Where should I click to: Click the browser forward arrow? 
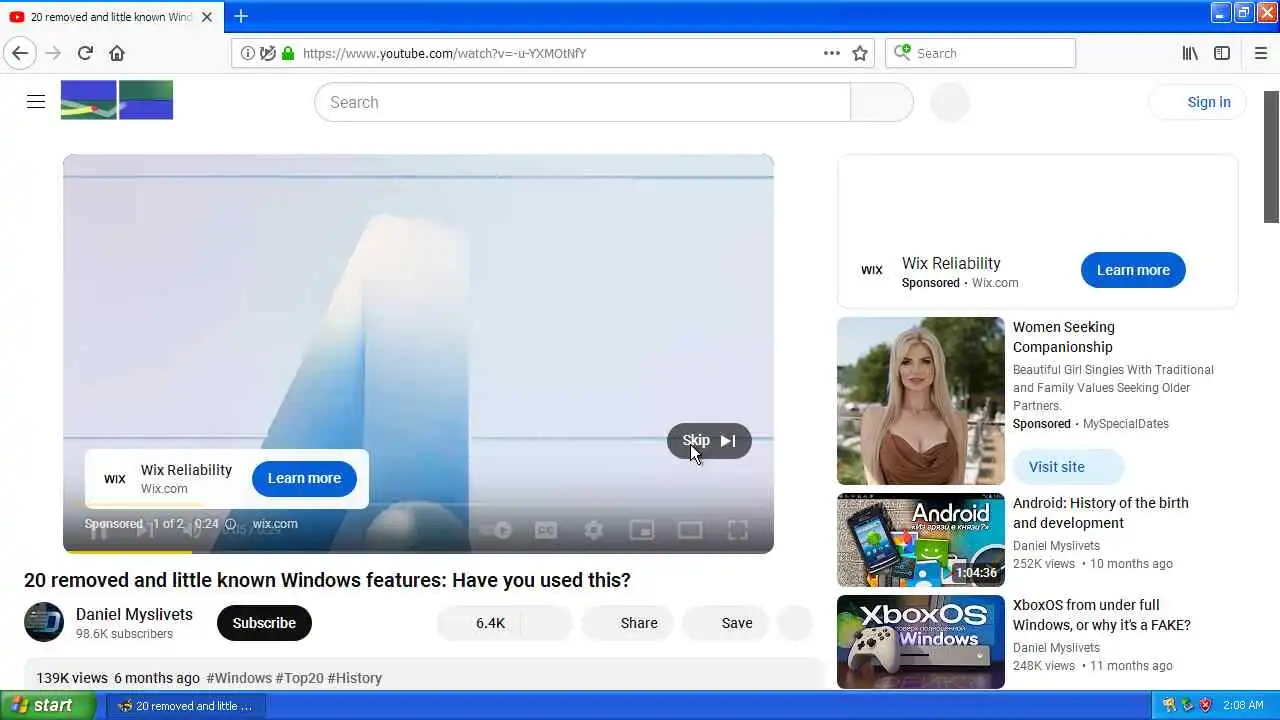pyautogui.click(x=54, y=53)
